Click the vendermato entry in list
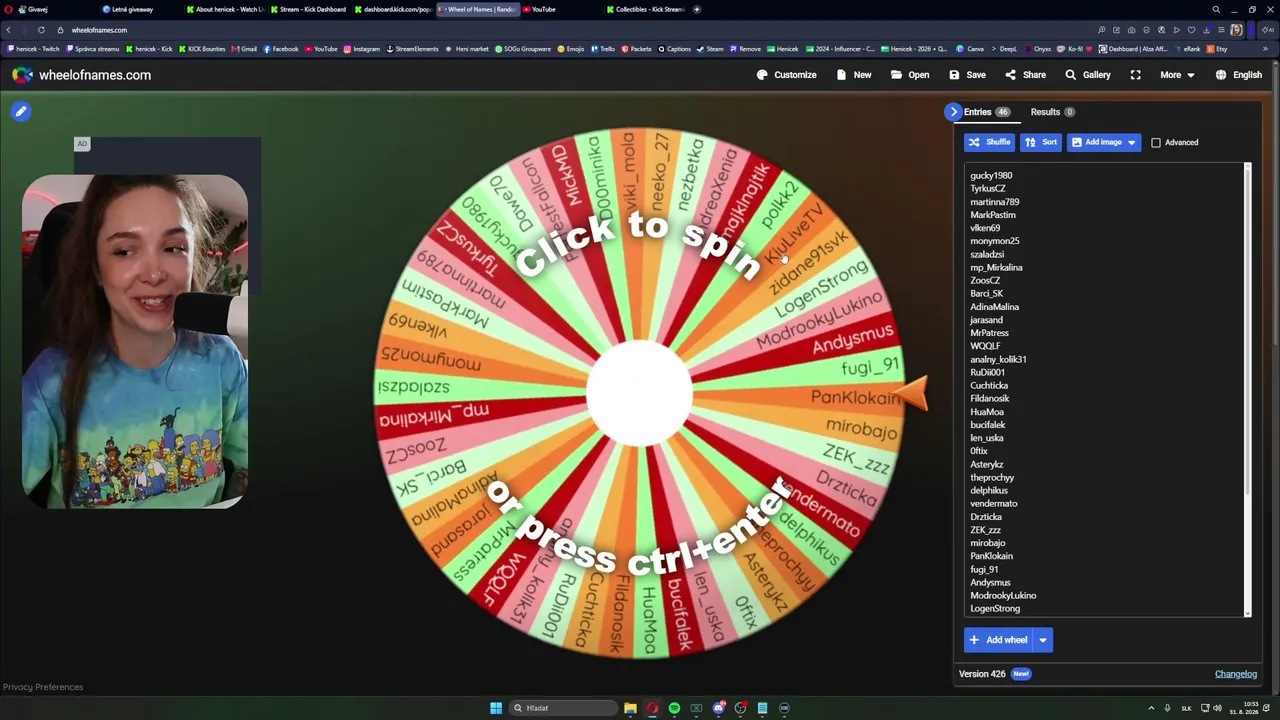The width and height of the screenshot is (1280, 720). pyautogui.click(x=994, y=504)
